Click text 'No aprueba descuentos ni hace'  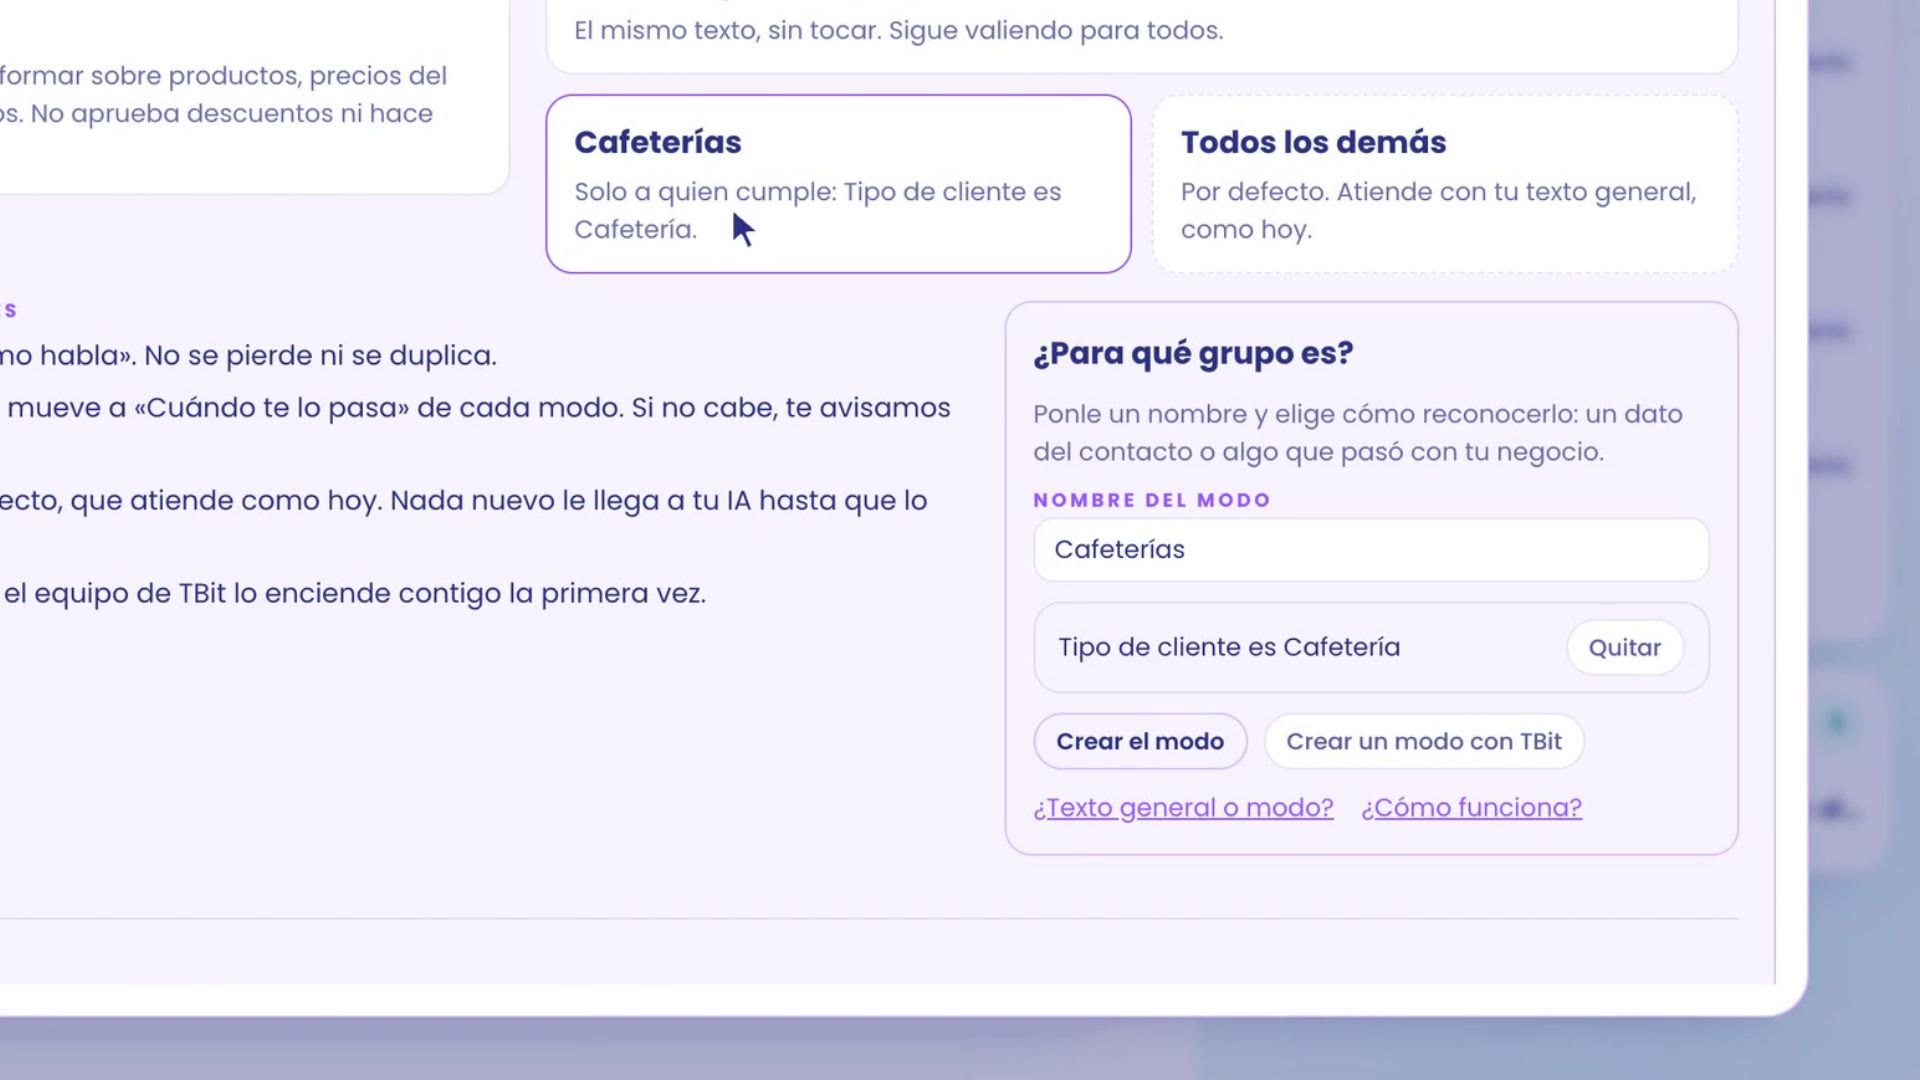[x=231, y=114]
